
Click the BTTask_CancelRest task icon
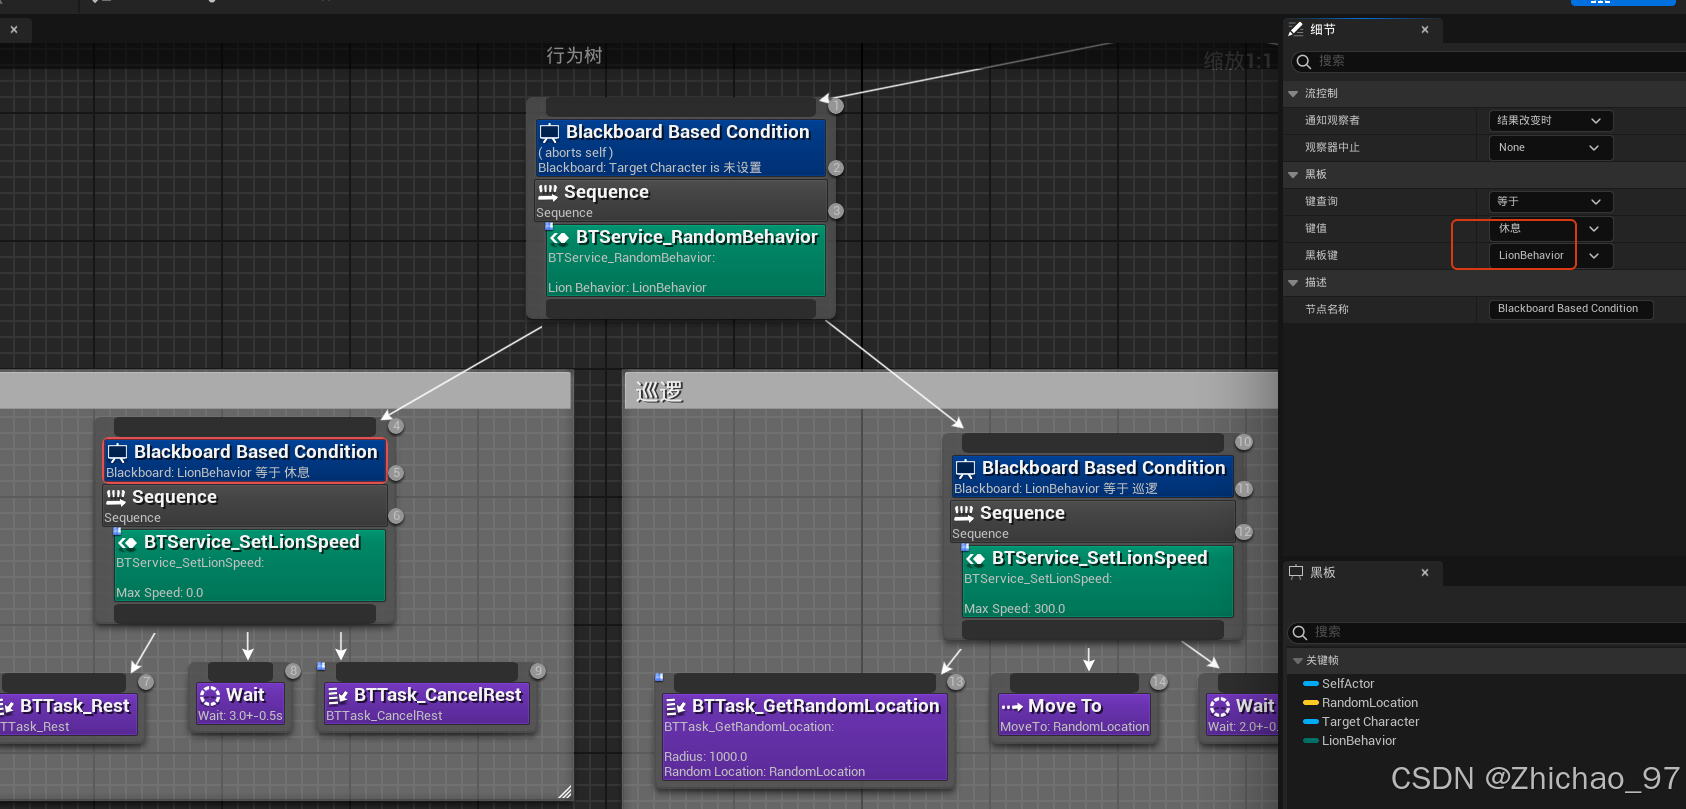pyautogui.click(x=338, y=696)
